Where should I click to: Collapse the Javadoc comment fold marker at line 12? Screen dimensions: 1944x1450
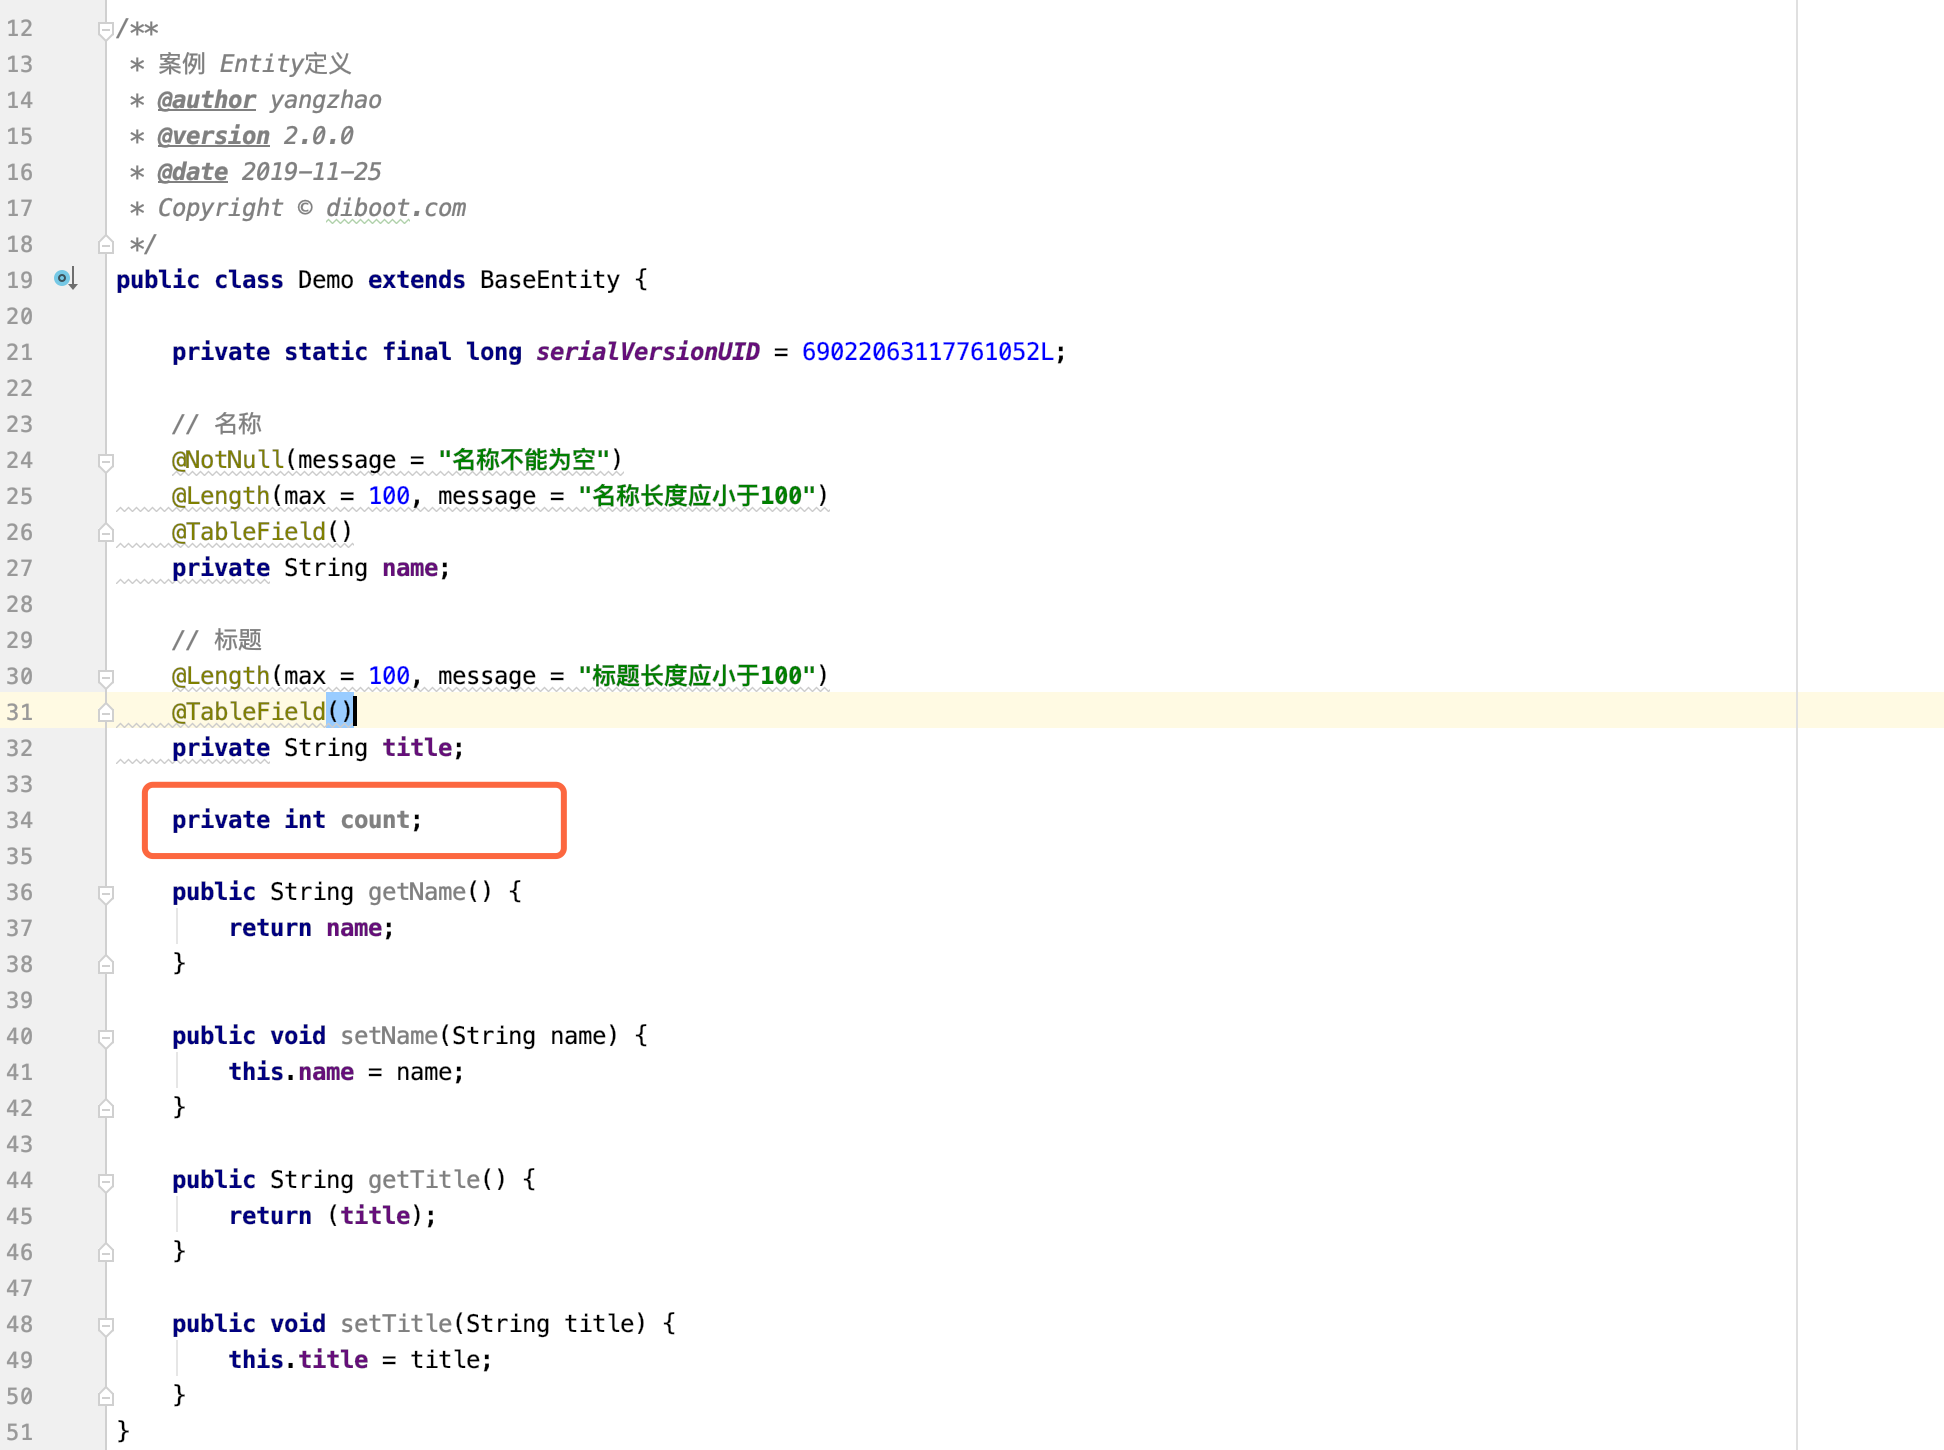tap(105, 29)
